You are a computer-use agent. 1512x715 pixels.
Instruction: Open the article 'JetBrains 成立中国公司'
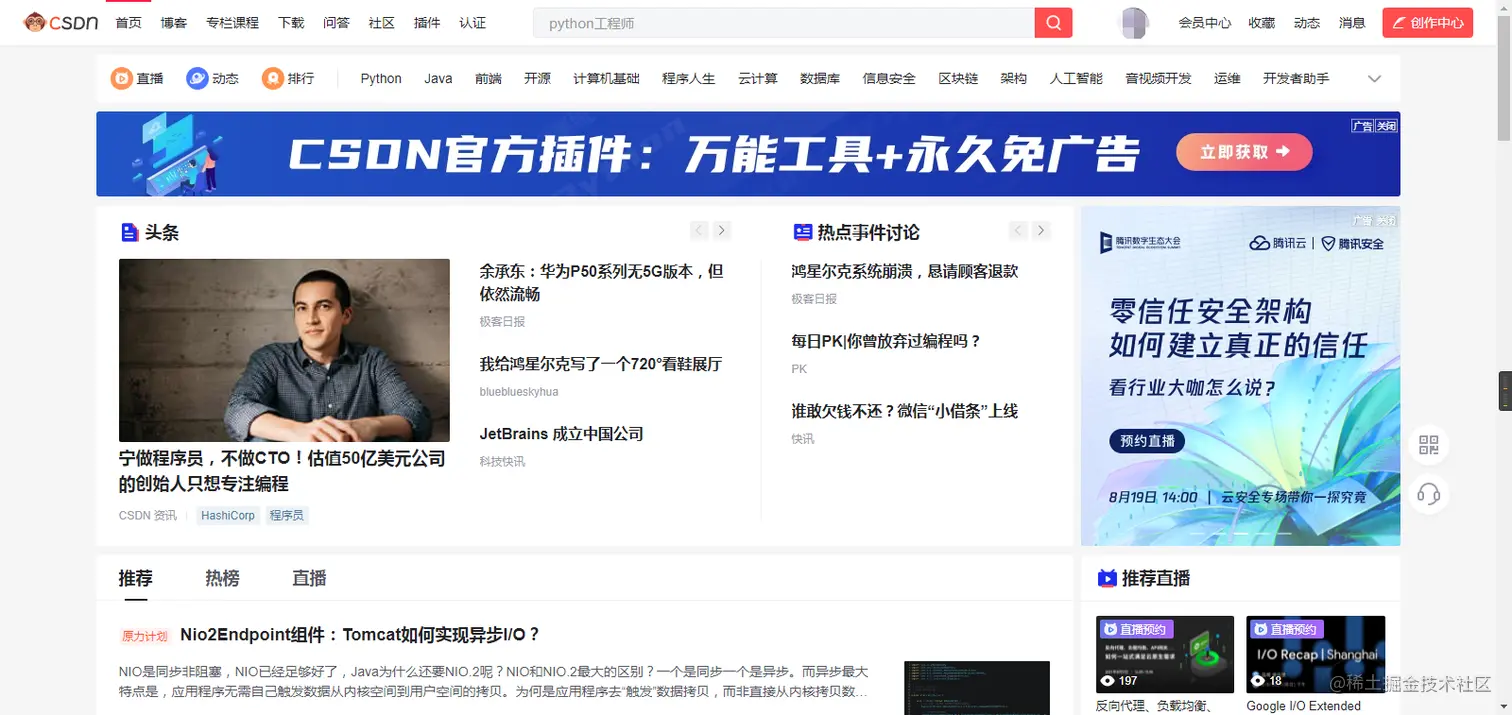[560, 433]
